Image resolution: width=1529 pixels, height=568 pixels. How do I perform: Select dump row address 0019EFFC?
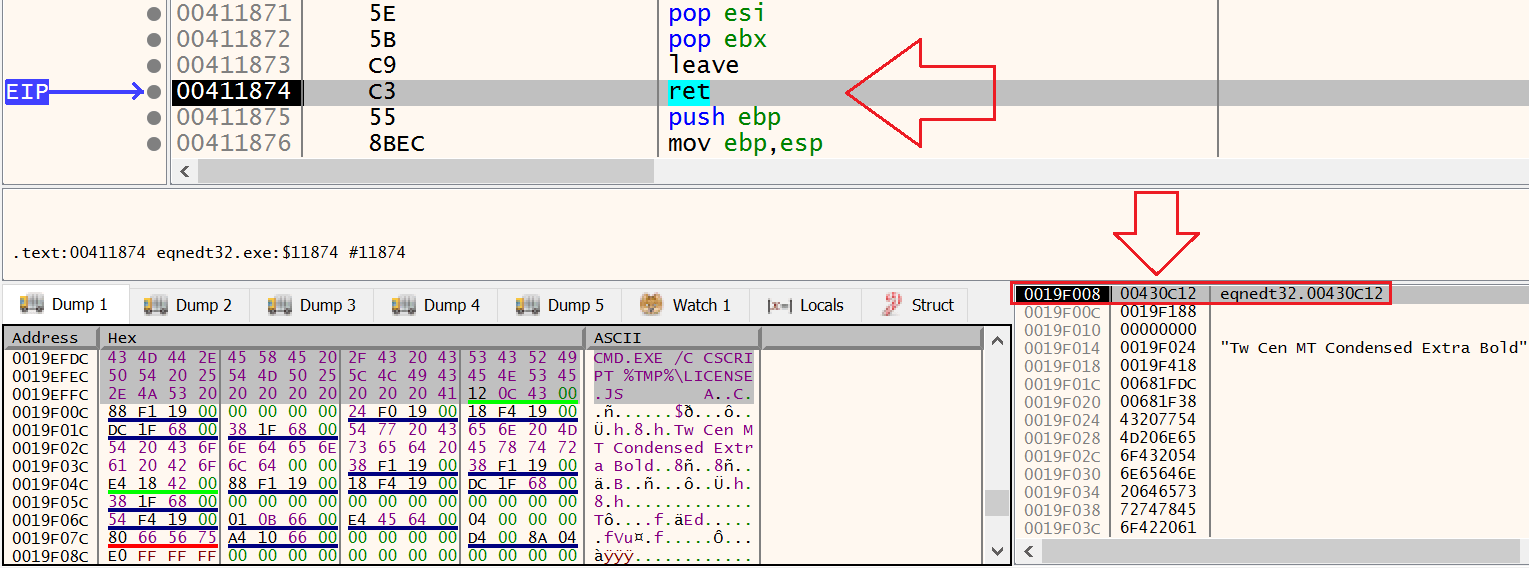pyautogui.click(x=50, y=394)
